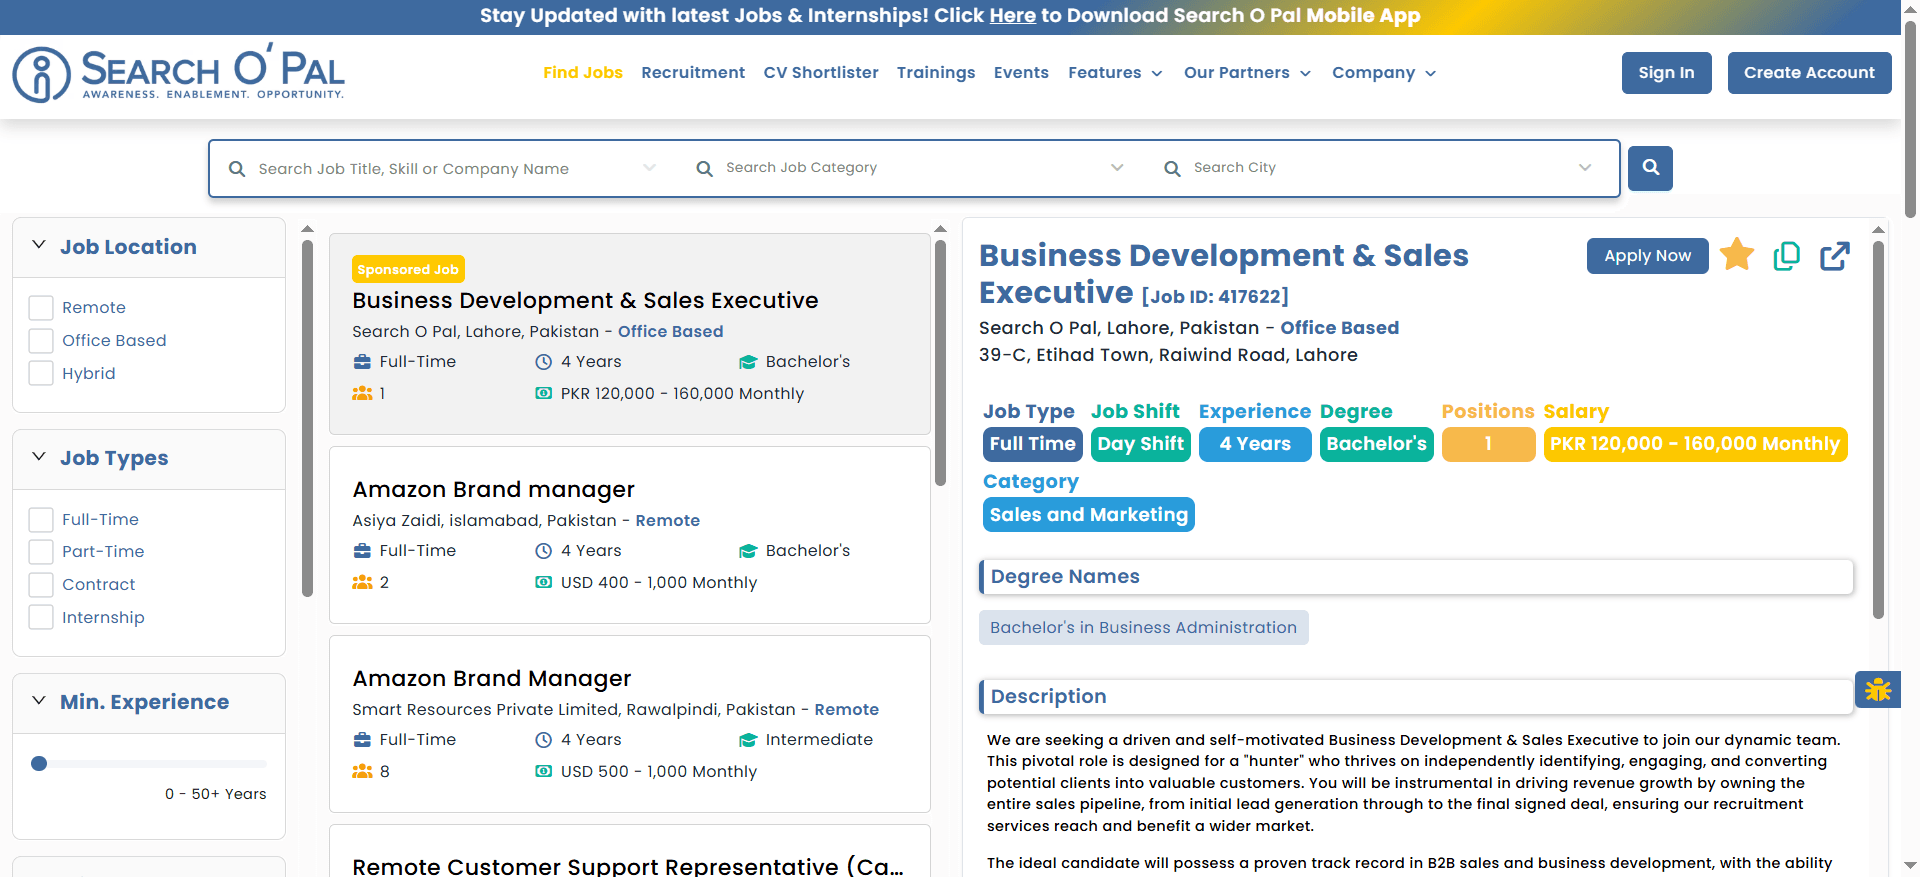The height and width of the screenshot is (877, 1920).
Task: Open job in new tab icon
Action: [x=1835, y=256]
